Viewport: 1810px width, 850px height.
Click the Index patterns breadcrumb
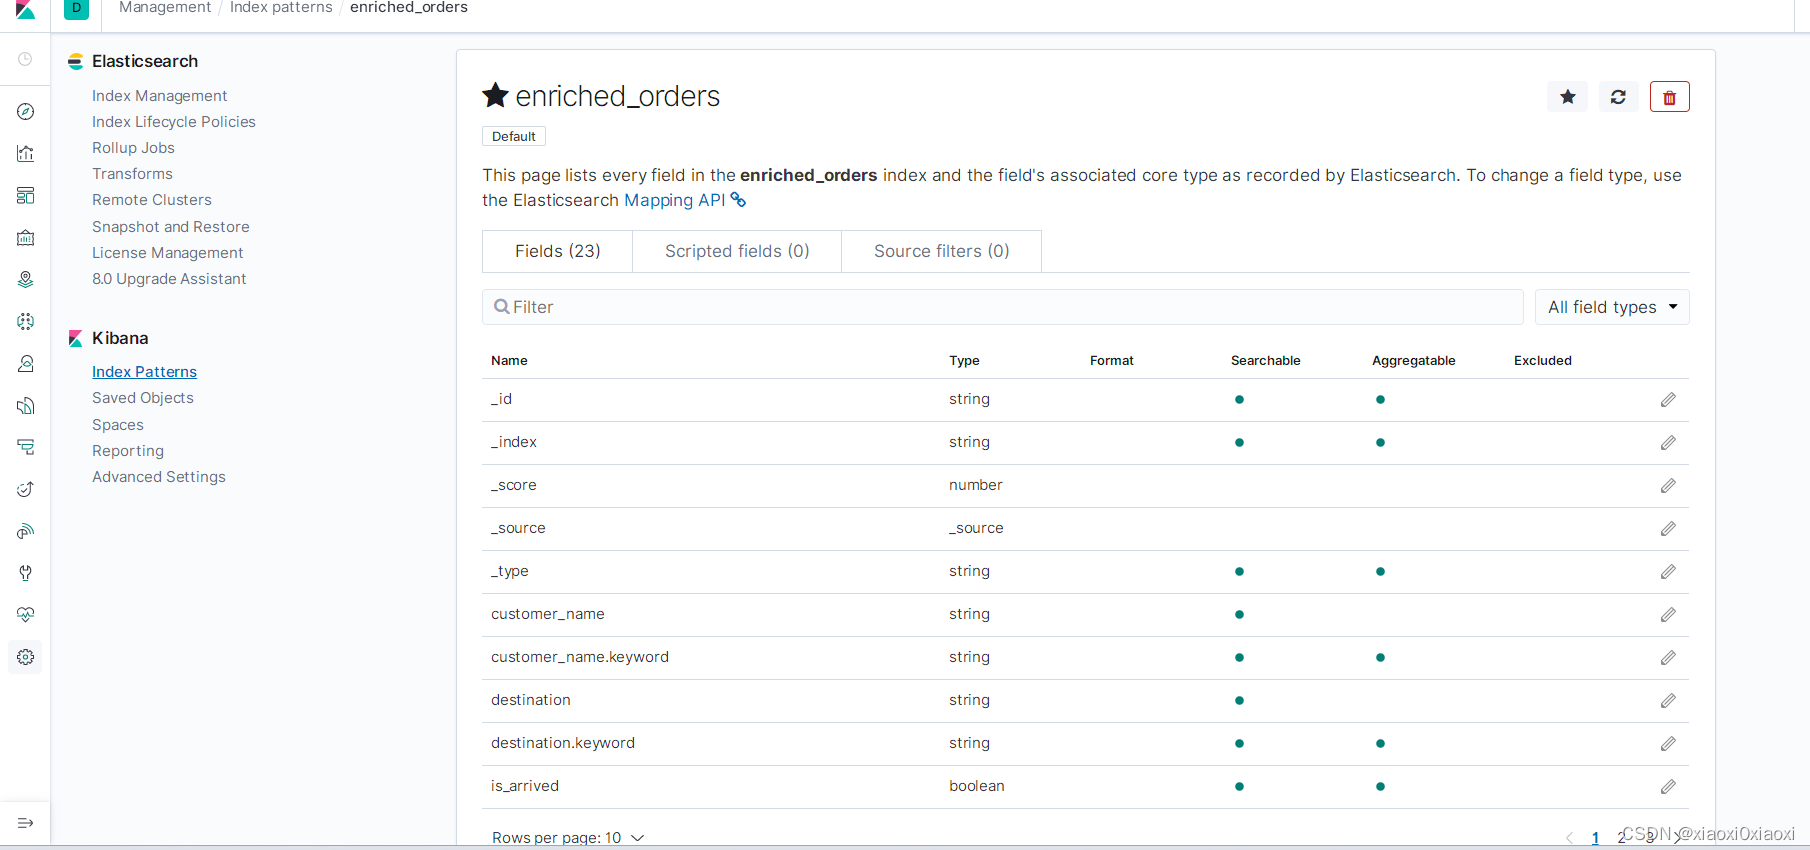[x=281, y=7]
